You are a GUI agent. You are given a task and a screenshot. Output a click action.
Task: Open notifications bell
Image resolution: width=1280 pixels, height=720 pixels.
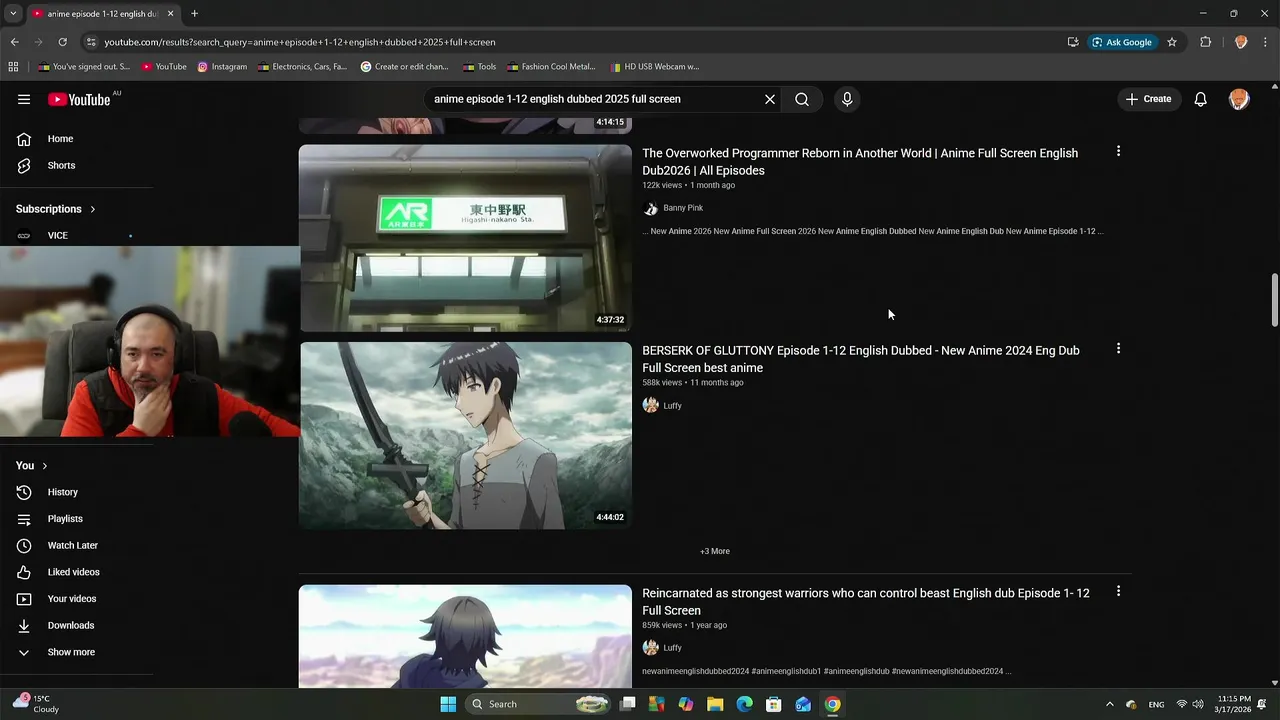[x=1201, y=99]
